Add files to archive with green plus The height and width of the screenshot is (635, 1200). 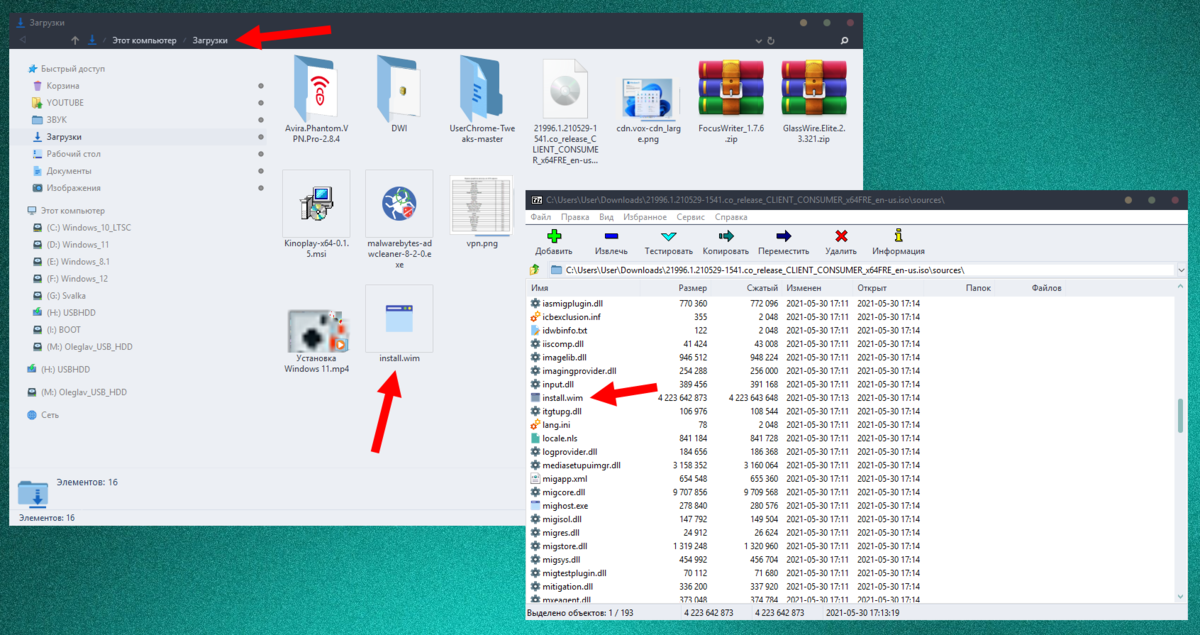click(556, 240)
